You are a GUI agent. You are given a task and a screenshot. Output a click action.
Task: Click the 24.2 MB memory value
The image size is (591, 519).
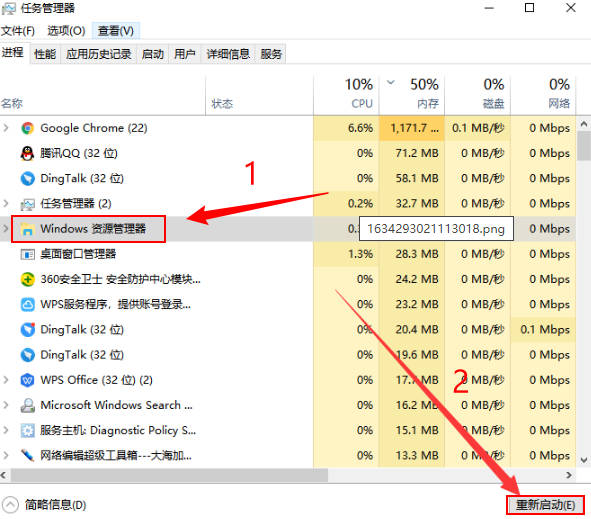point(417,279)
